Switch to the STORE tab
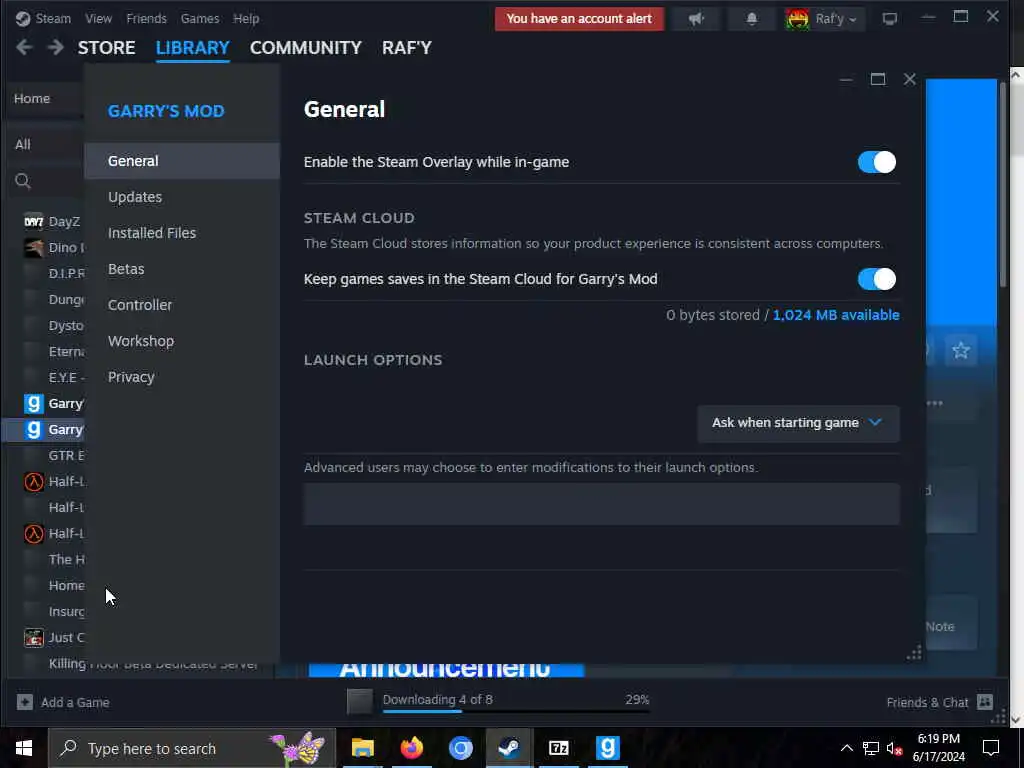 [x=106, y=48]
